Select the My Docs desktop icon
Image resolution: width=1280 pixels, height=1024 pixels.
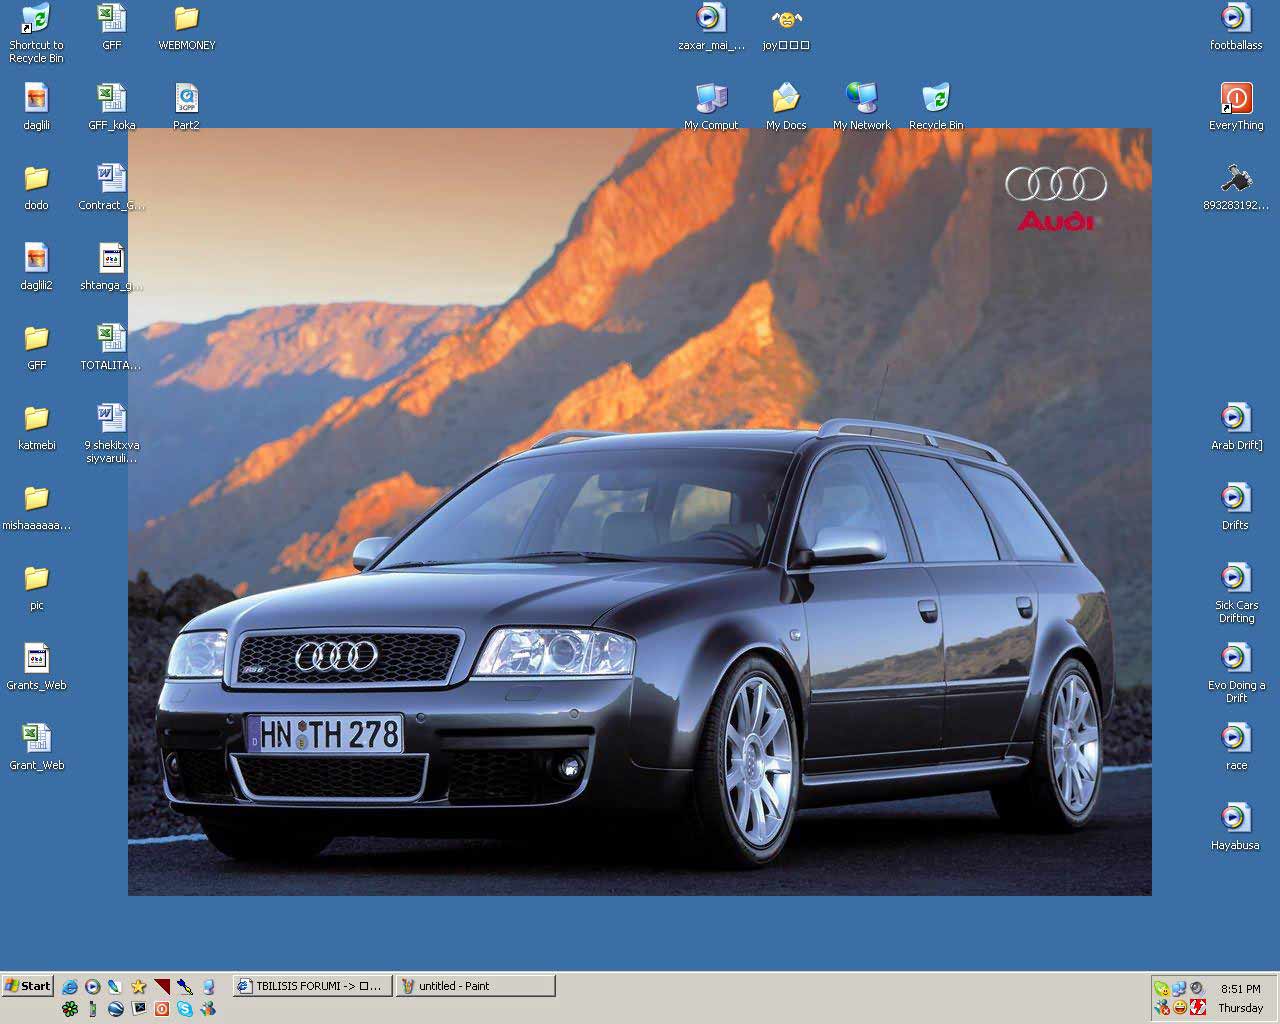(x=786, y=100)
